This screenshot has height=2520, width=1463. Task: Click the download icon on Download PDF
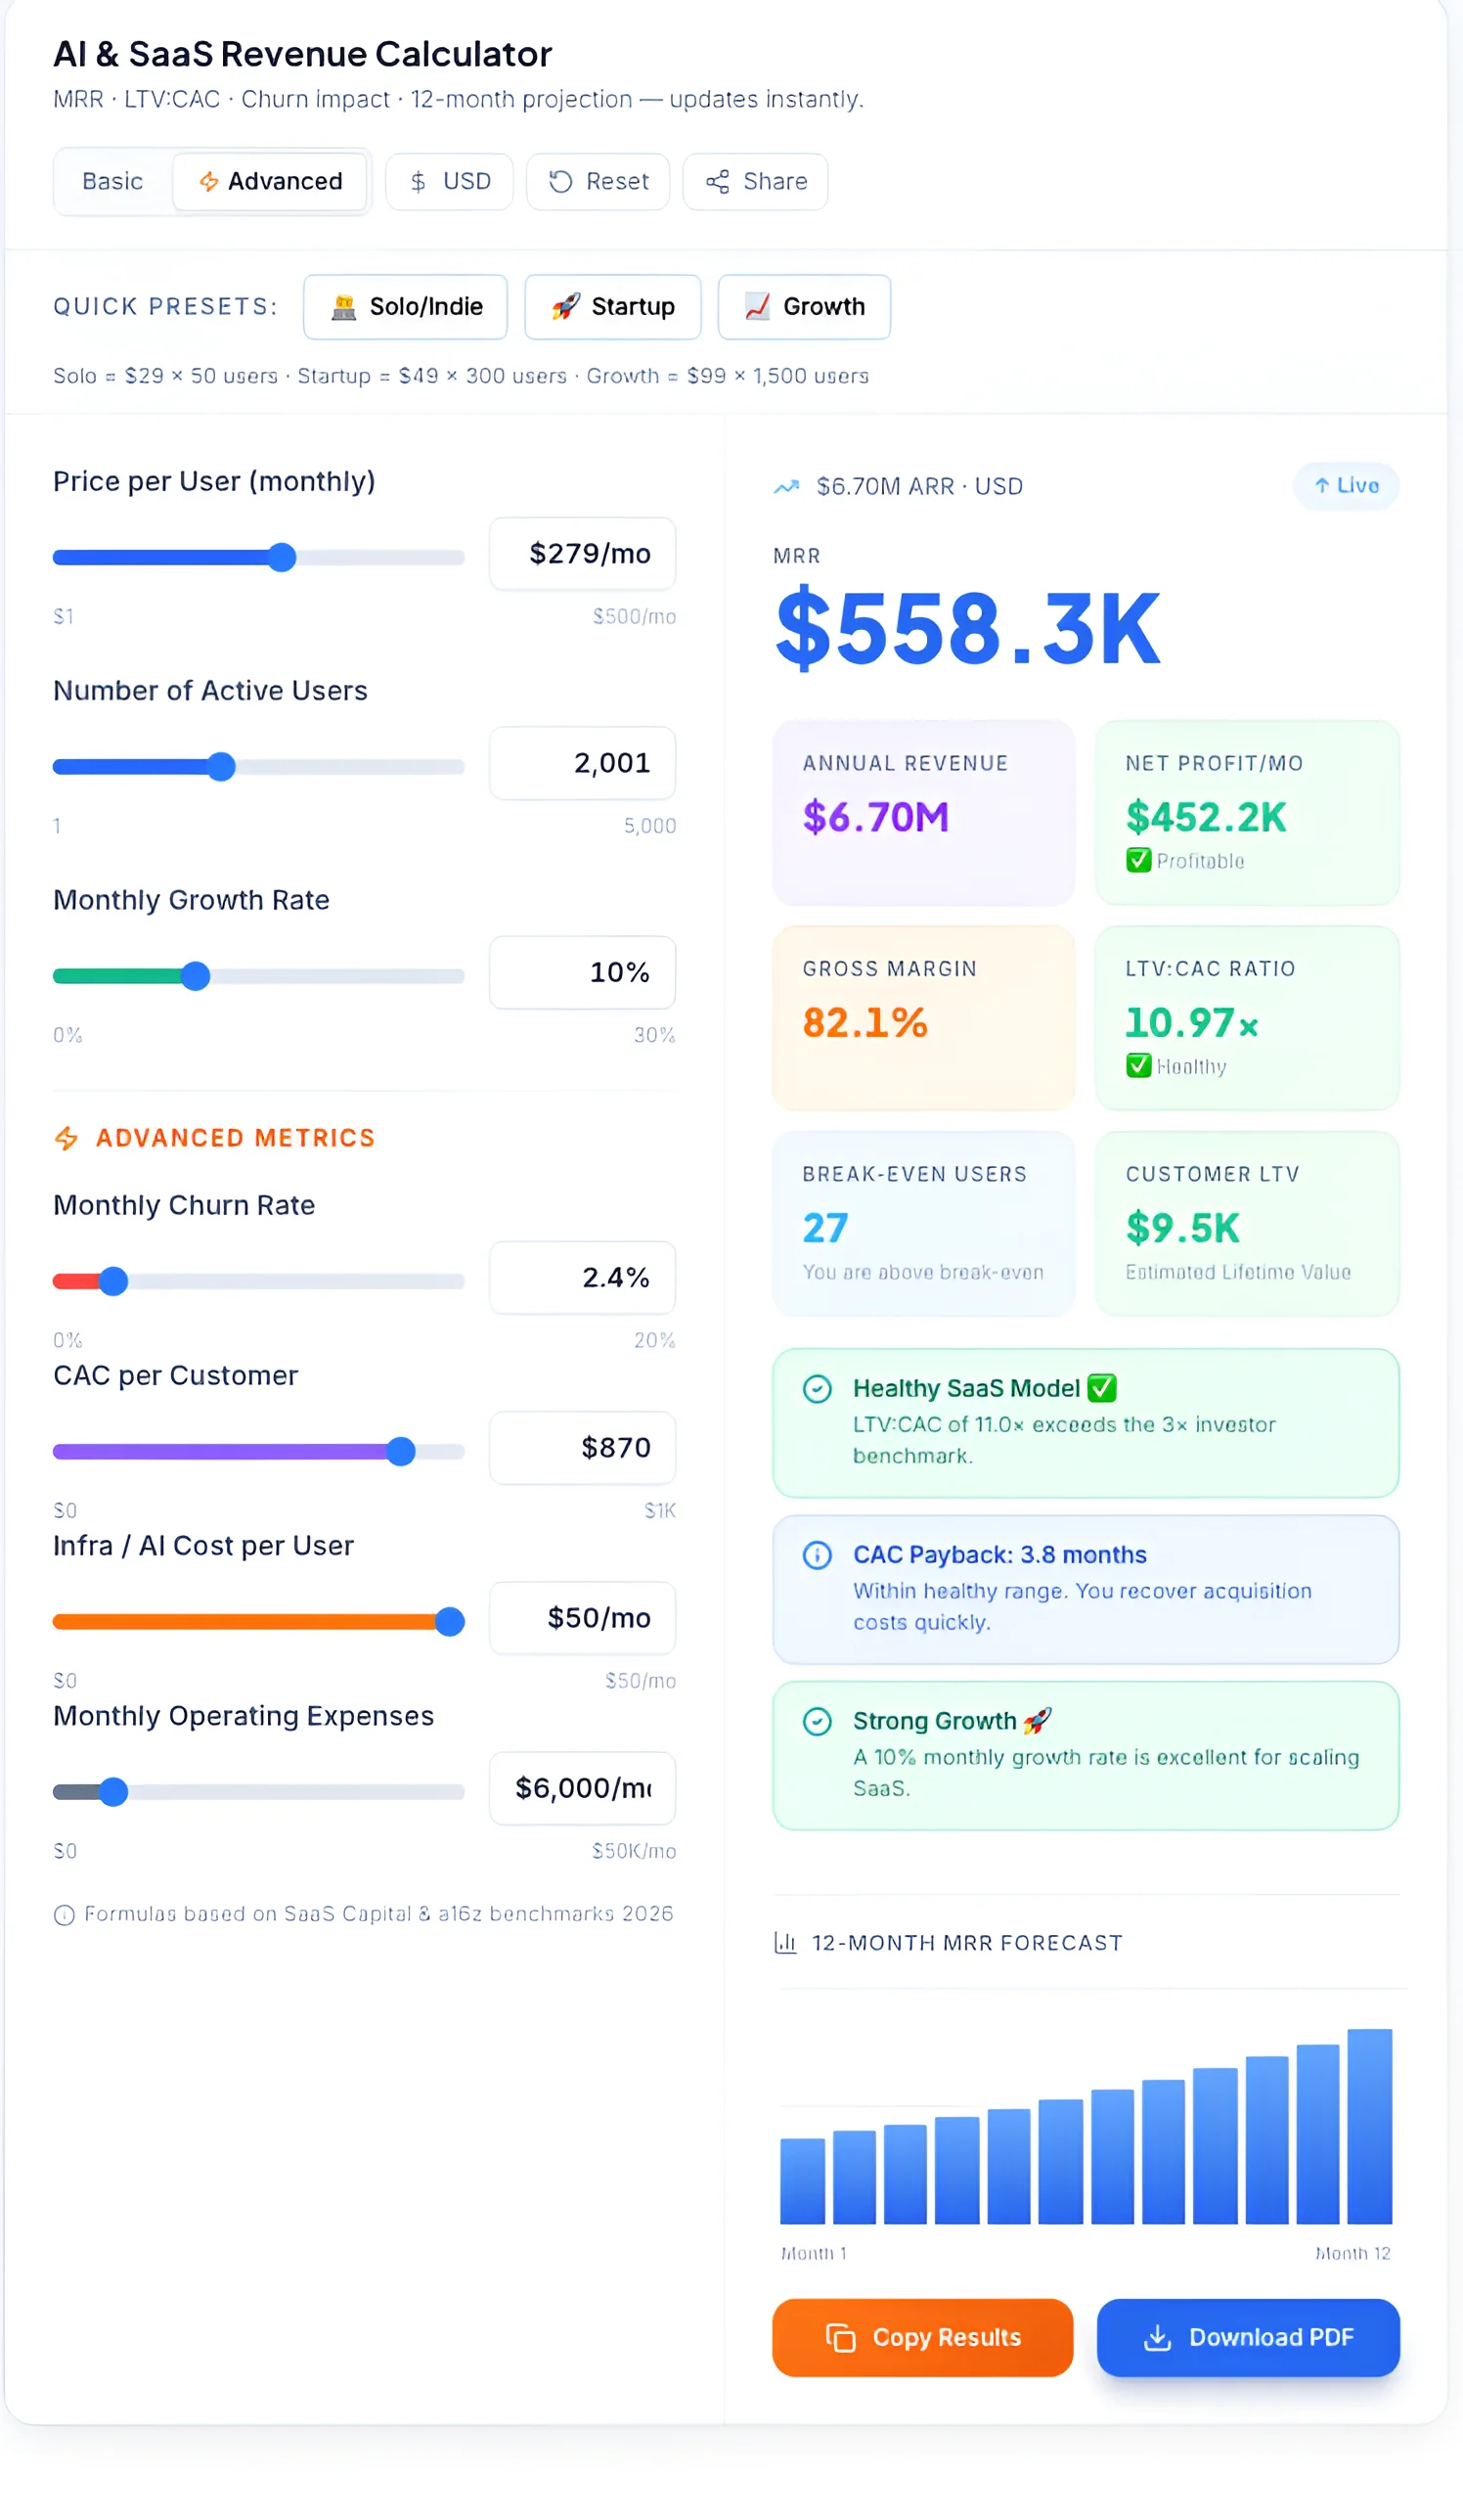(1157, 2337)
